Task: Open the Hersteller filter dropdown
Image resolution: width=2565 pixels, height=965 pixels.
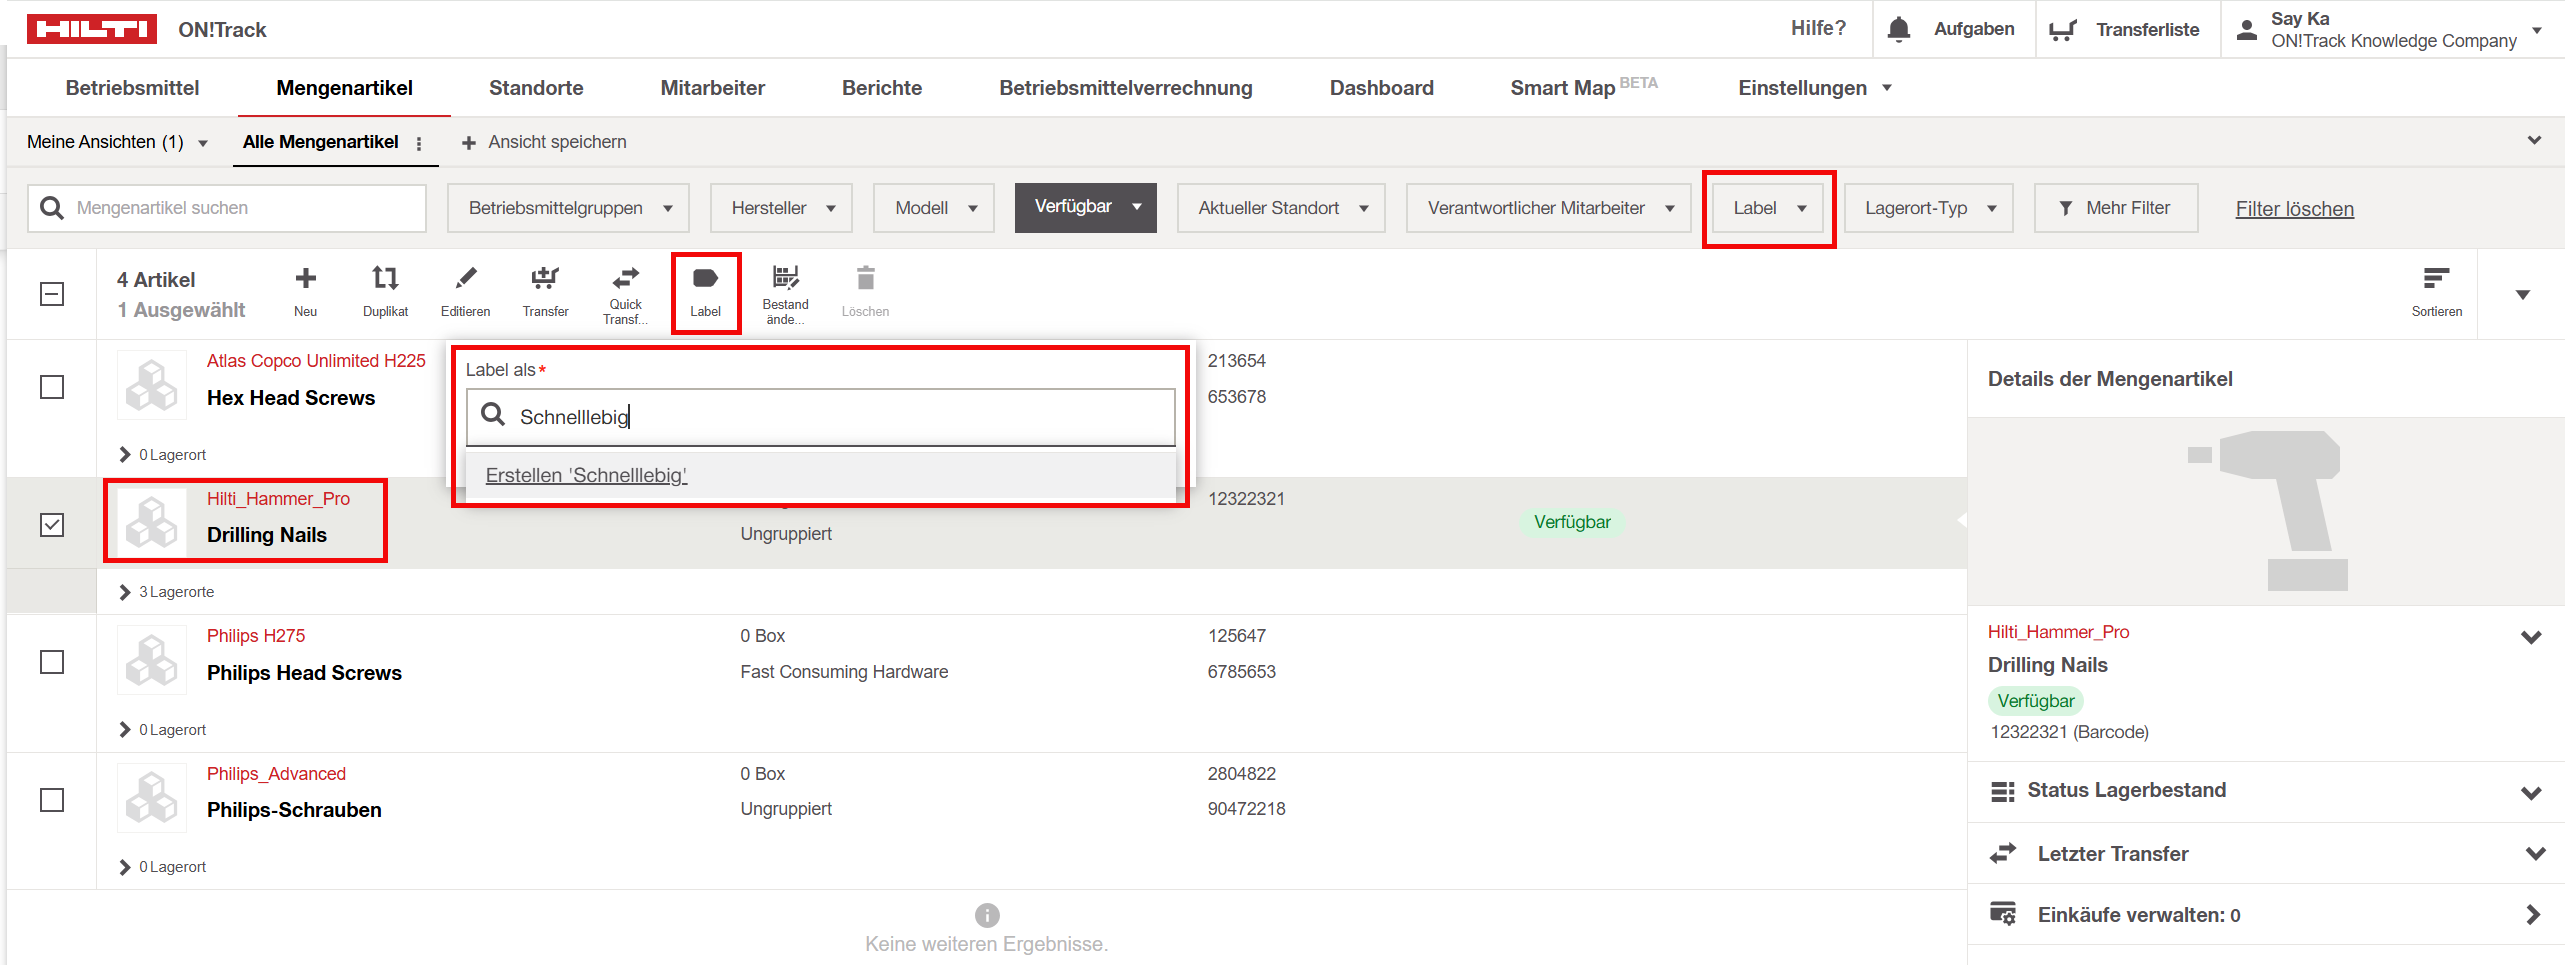Action: click(781, 208)
